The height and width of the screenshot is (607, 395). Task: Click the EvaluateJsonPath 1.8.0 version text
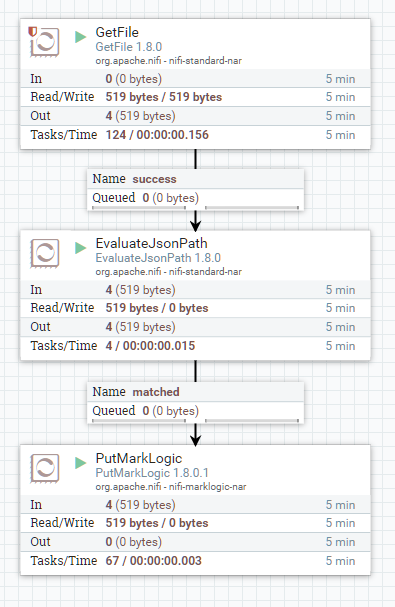point(158,258)
